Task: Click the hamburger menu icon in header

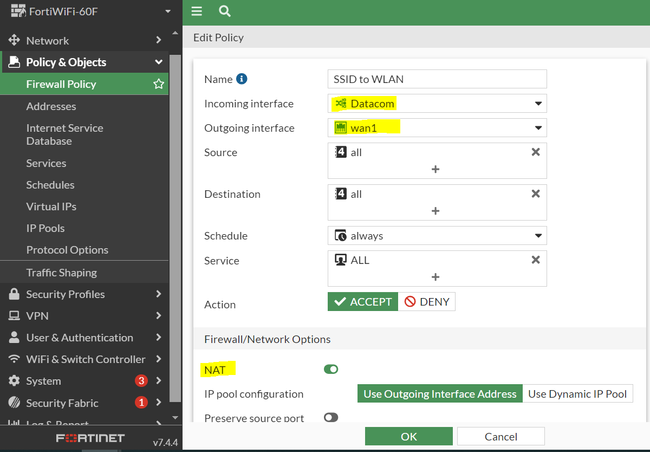Action: click(x=196, y=11)
